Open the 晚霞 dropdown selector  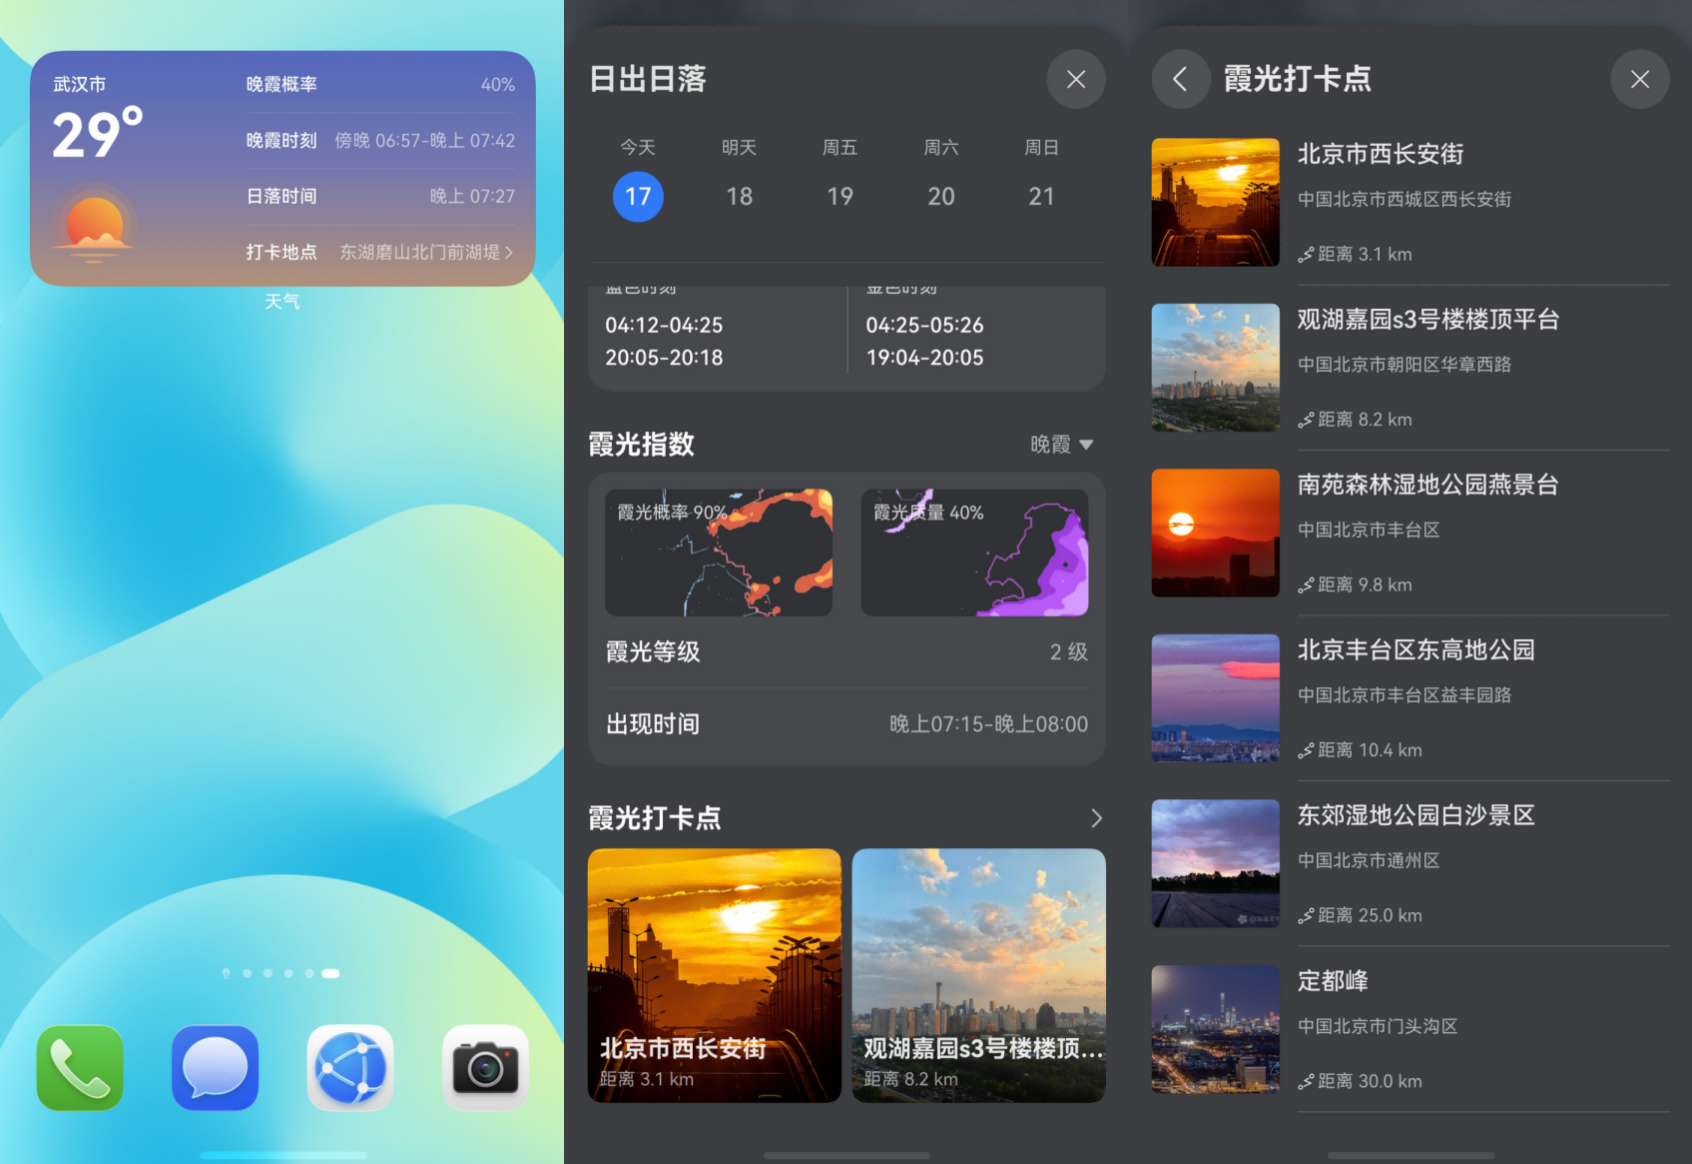tap(1062, 444)
